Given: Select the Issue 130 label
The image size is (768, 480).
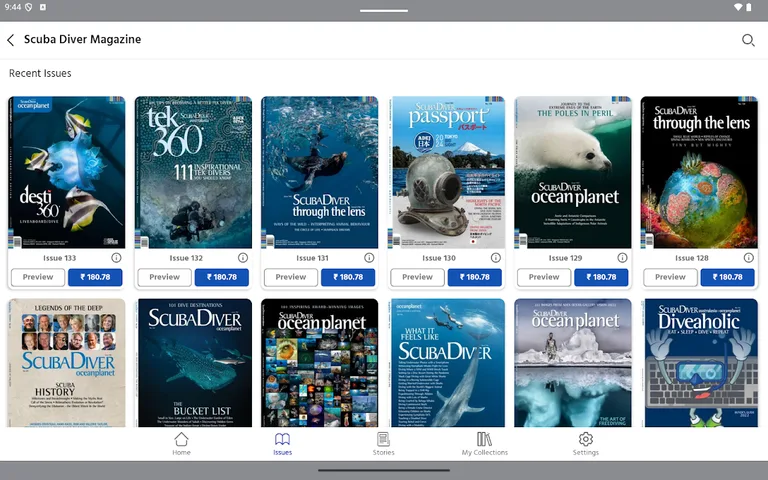Looking at the screenshot, I should (x=439, y=258).
